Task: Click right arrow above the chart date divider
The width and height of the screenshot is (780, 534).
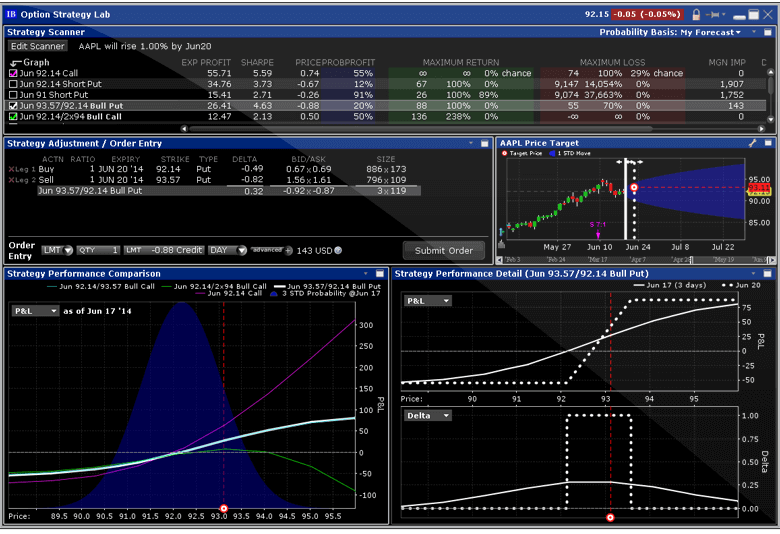Action: click(x=639, y=162)
